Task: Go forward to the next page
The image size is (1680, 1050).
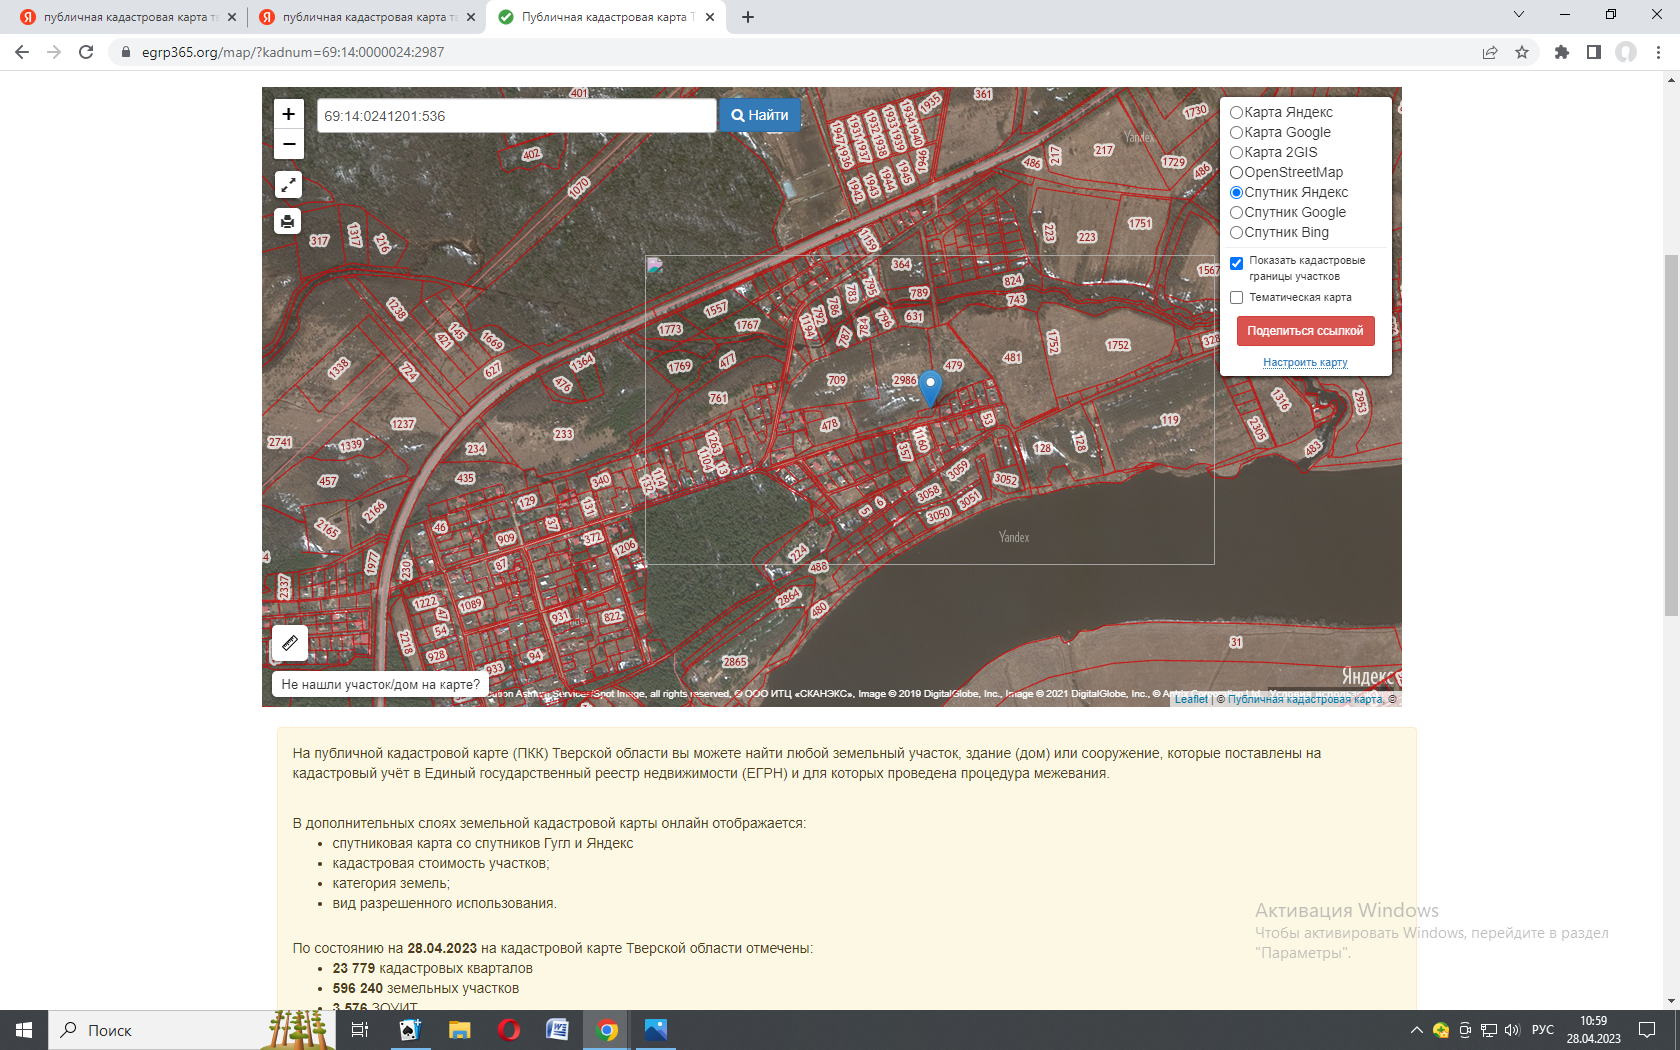Action: 54,52
